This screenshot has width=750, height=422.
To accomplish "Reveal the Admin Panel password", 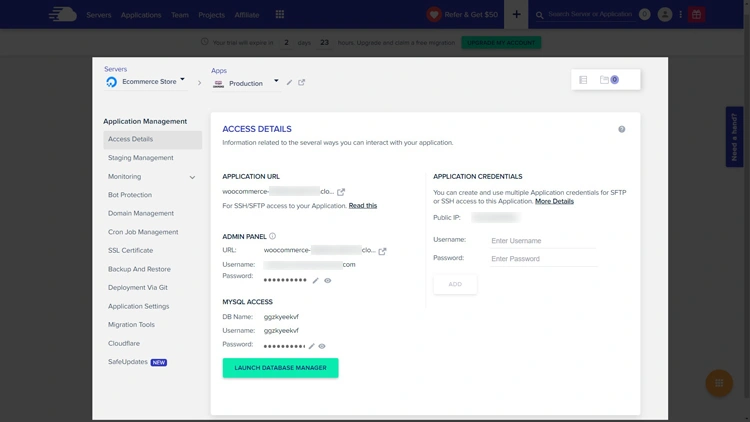I will pyautogui.click(x=328, y=281).
